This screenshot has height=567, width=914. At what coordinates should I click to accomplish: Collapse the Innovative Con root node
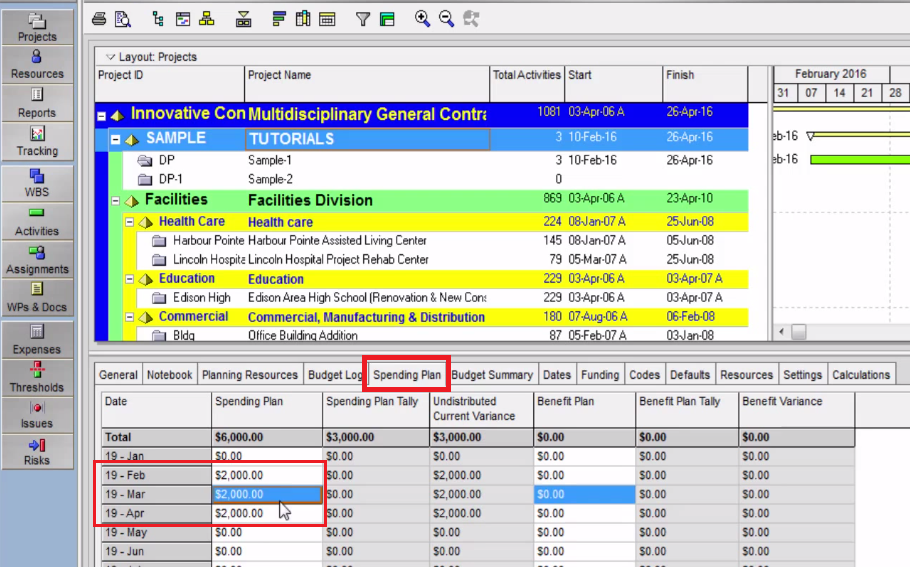pos(101,117)
